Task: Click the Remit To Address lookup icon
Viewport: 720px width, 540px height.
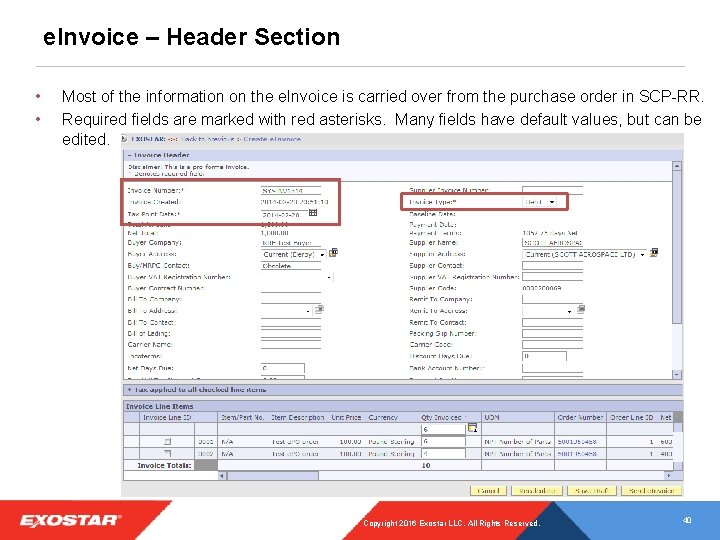Action: click(x=581, y=309)
